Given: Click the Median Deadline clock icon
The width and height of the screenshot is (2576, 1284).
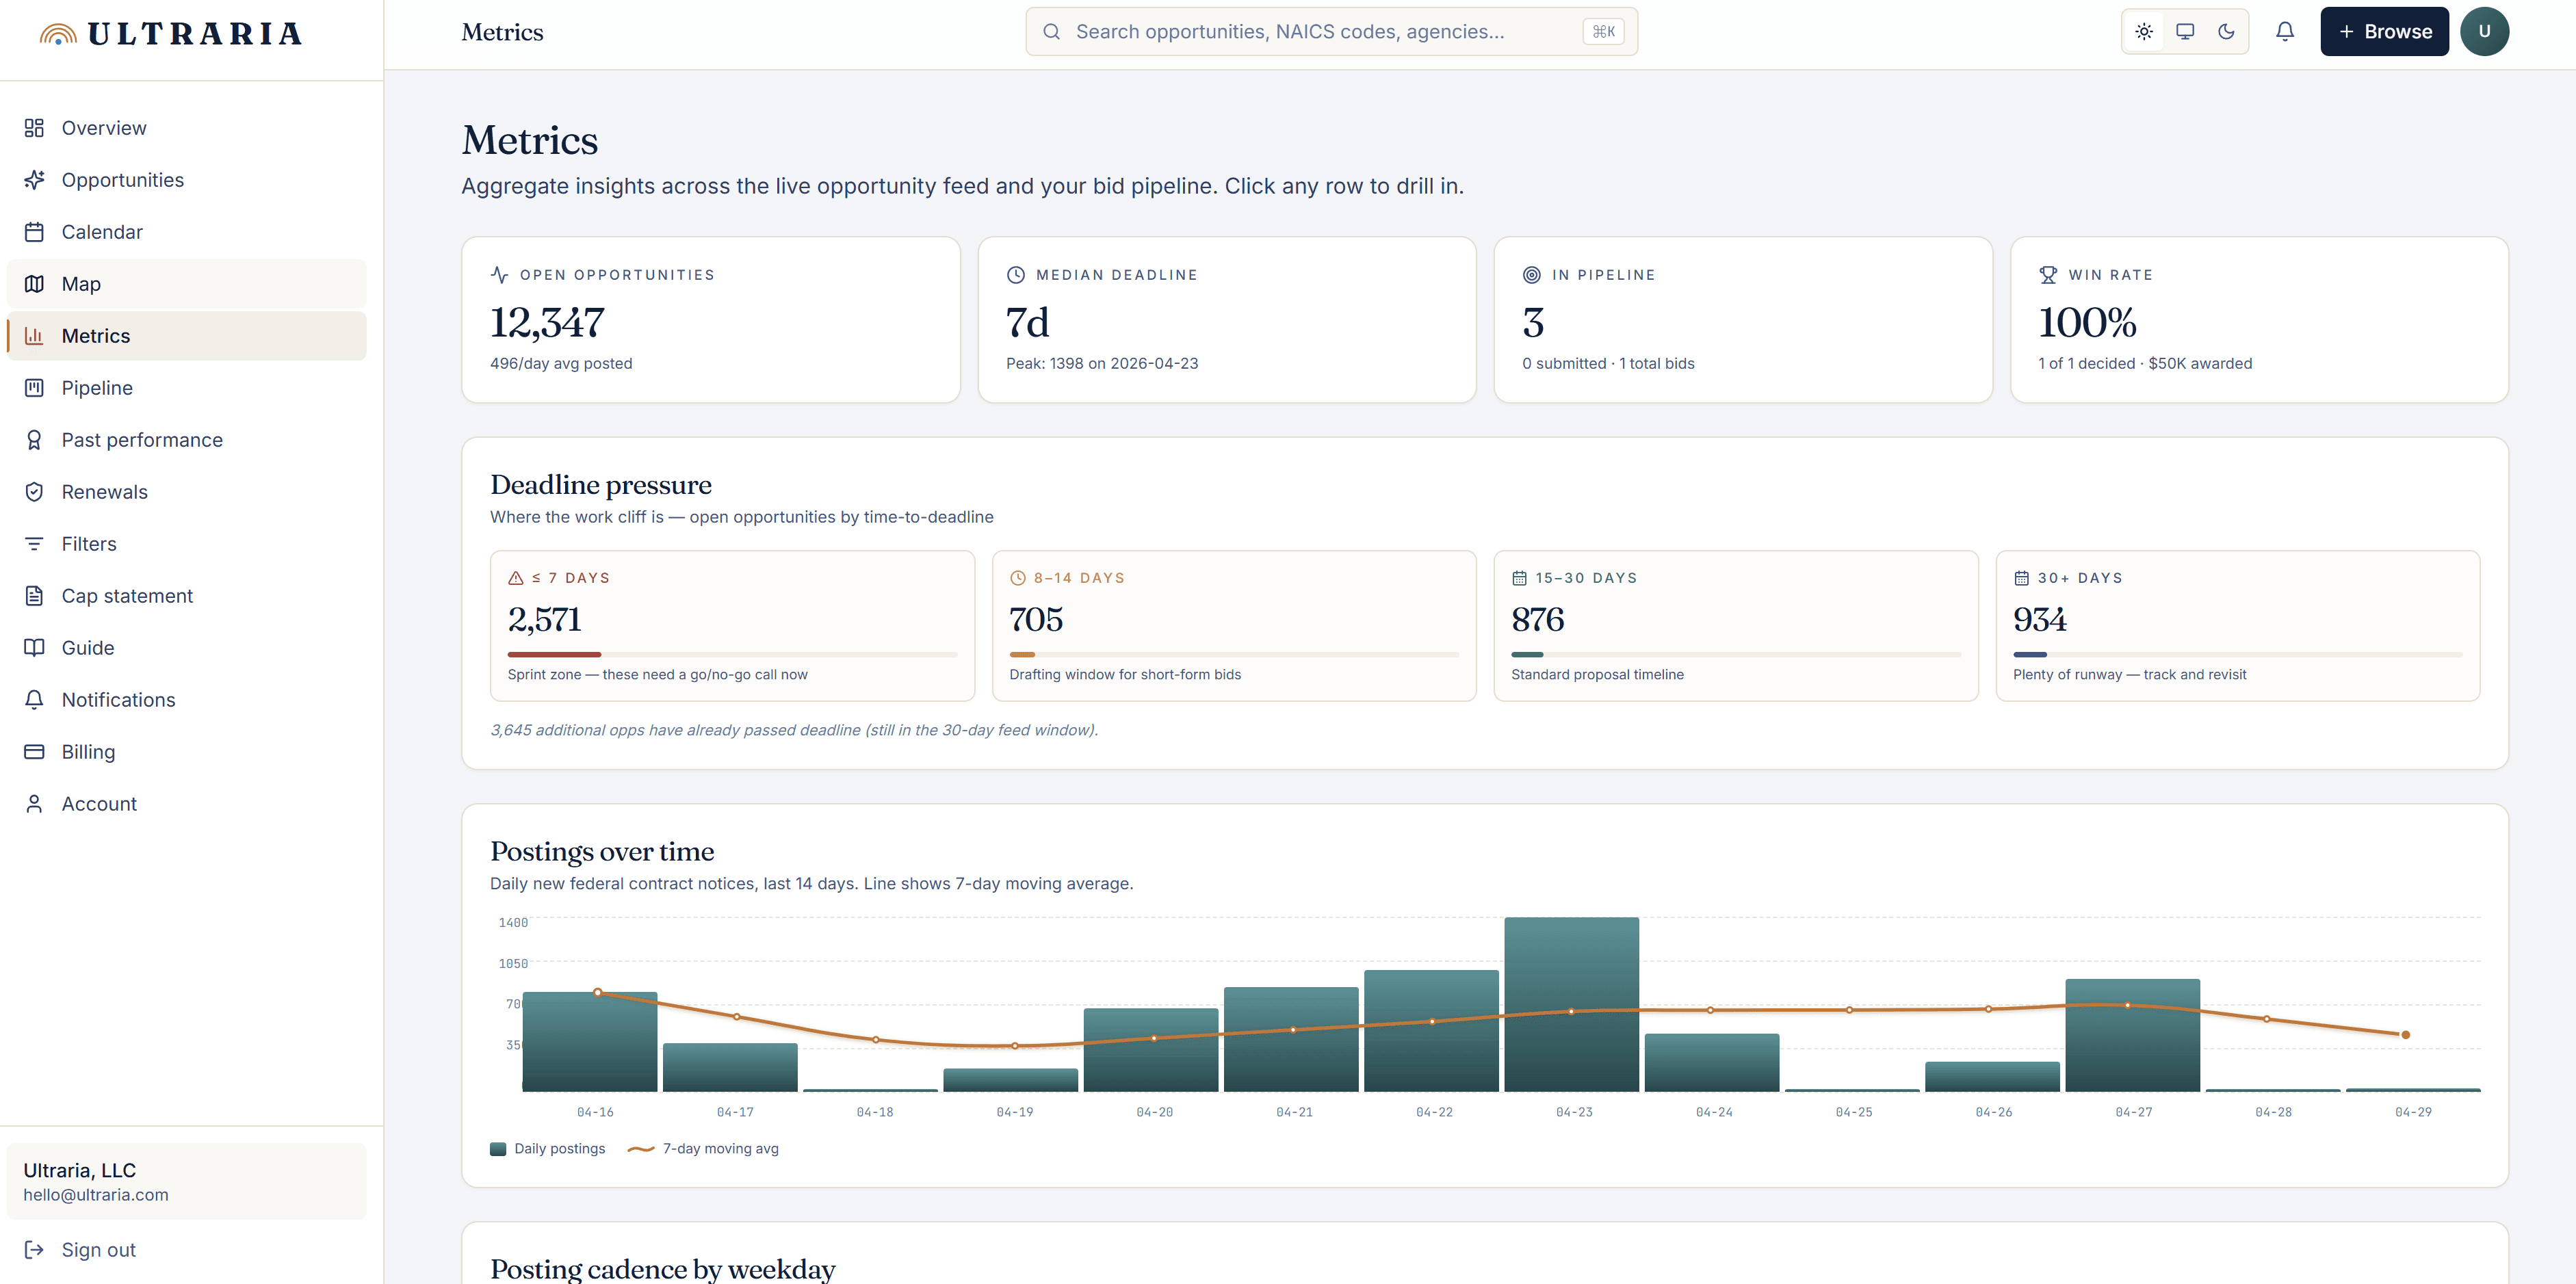Looking at the screenshot, I should (1016, 275).
